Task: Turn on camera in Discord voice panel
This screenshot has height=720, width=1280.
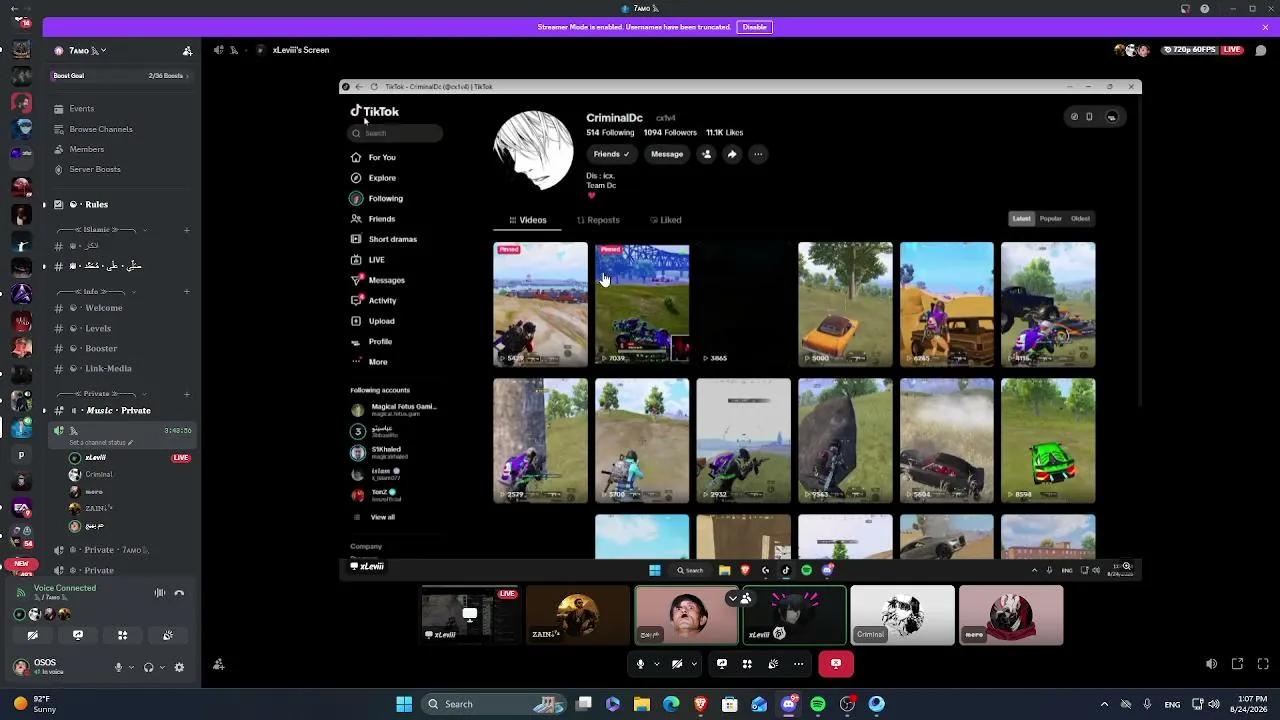Action: pyautogui.click(x=33, y=635)
